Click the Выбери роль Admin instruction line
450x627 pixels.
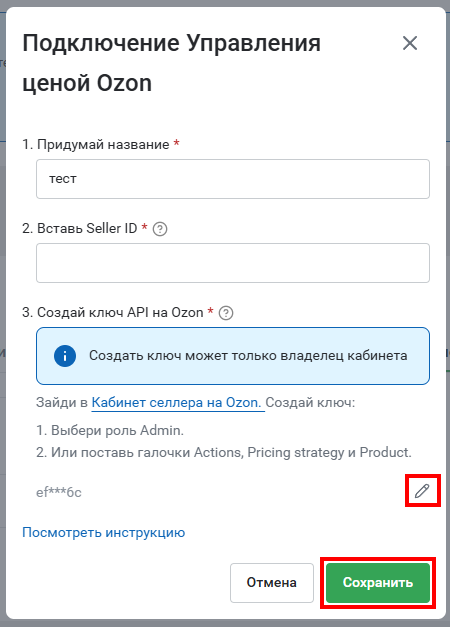tap(110, 430)
